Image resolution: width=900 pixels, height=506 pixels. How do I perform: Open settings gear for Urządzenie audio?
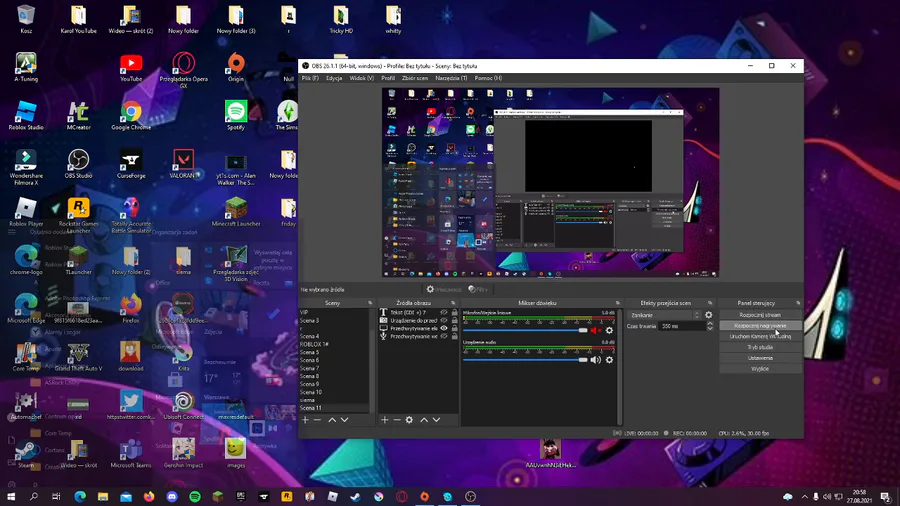[609, 360]
